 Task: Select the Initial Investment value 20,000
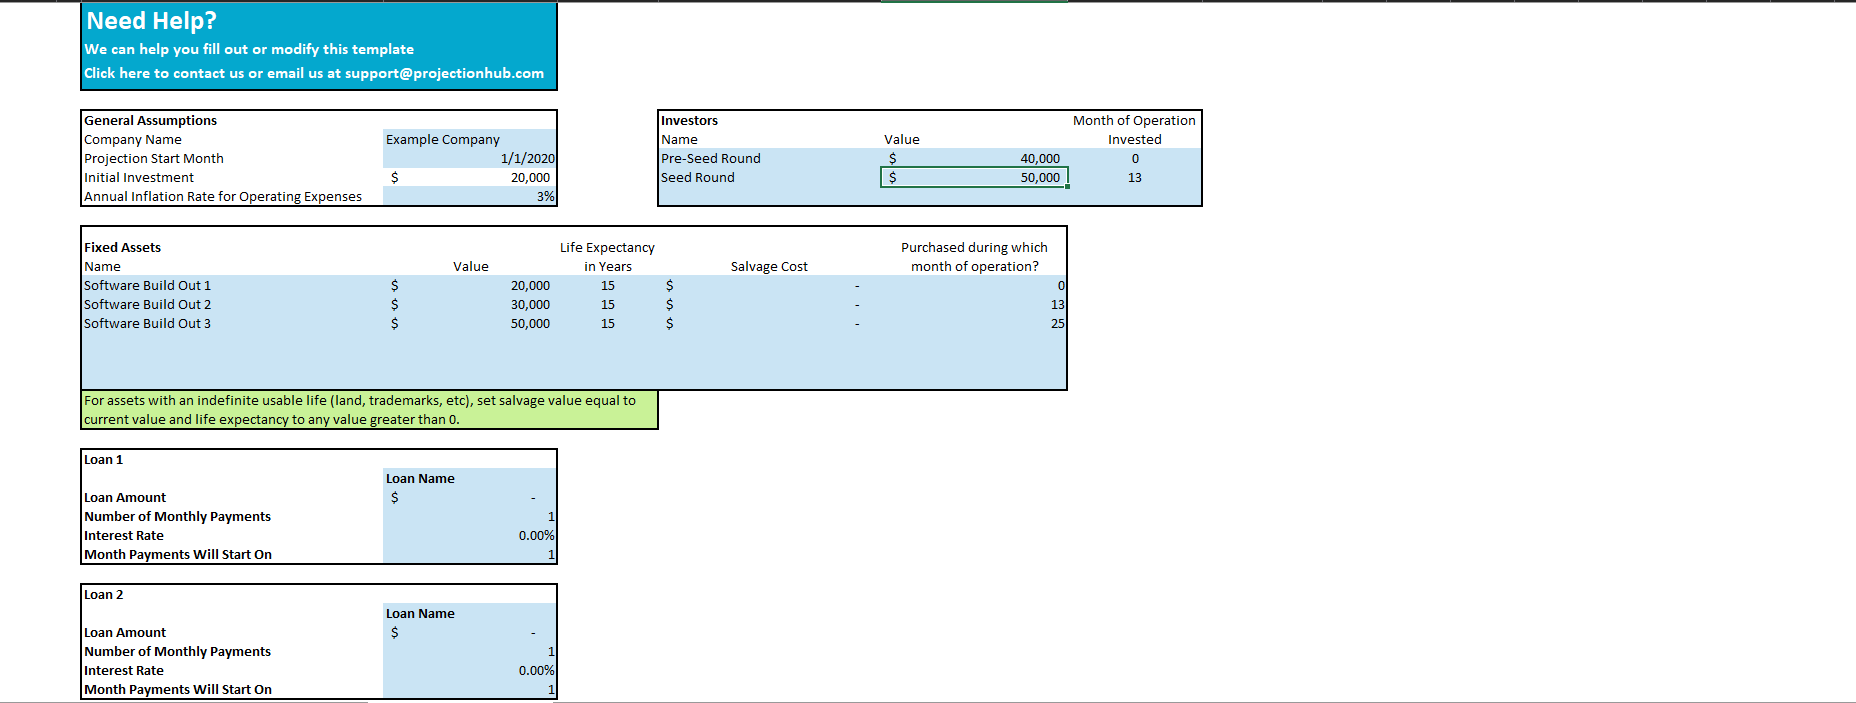click(470, 177)
